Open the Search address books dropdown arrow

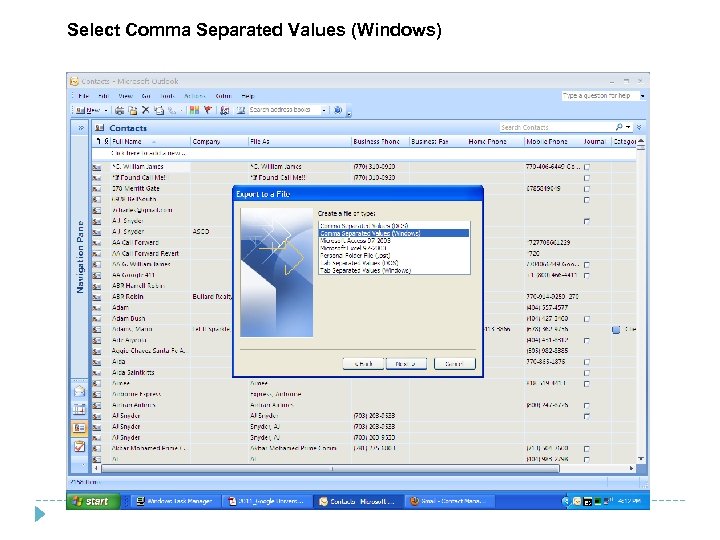pyautogui.click(x=324, y=110)
